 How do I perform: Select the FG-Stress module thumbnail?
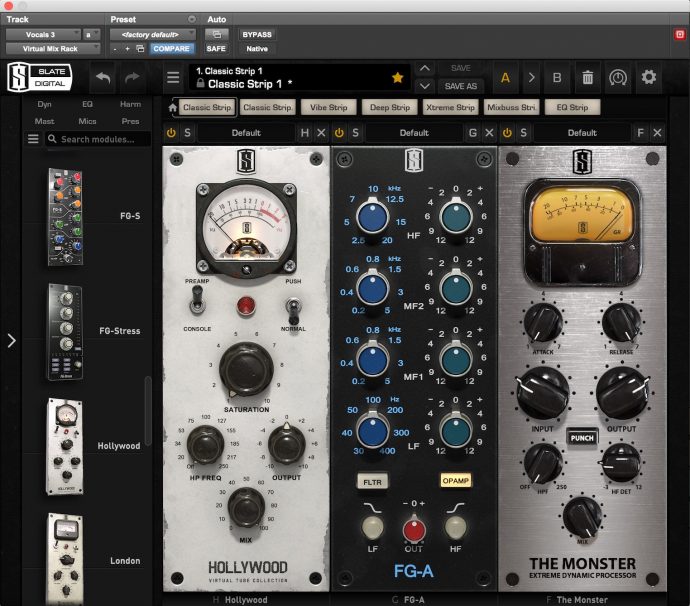[65, 331]
